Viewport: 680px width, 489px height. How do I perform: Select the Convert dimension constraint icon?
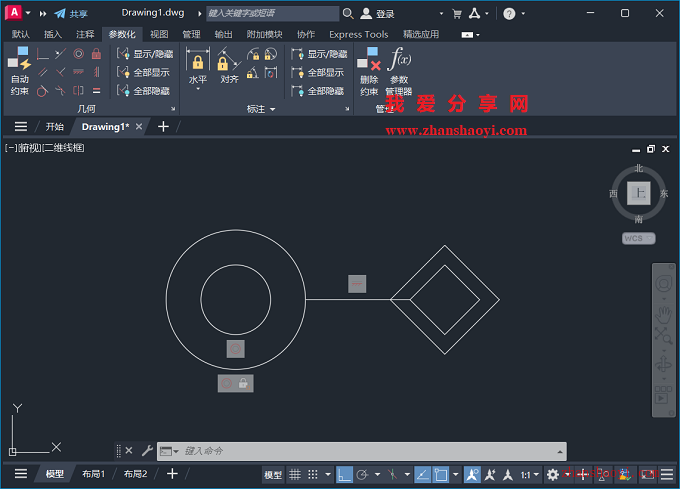tap(271, 72)
